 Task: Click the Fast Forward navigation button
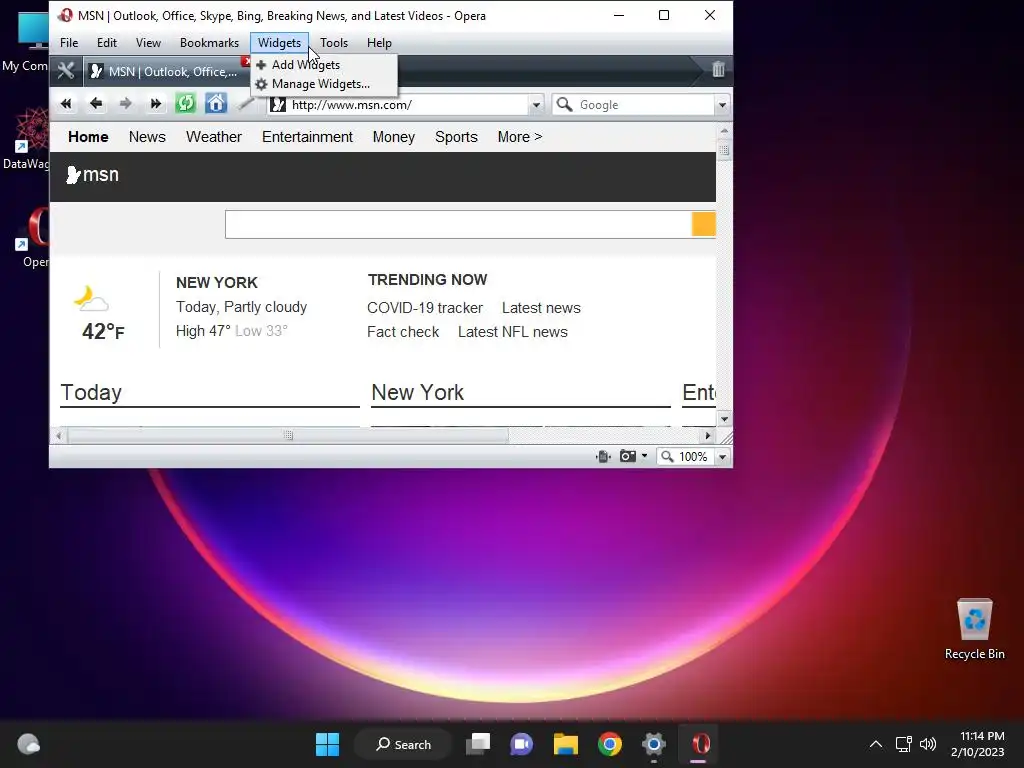[x=155, y=104]
